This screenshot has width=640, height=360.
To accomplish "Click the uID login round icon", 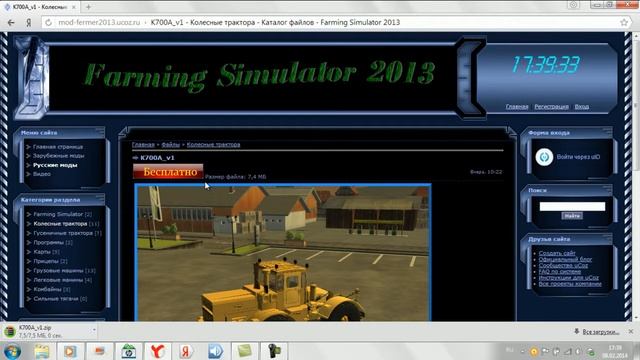I will pos(544,157).
